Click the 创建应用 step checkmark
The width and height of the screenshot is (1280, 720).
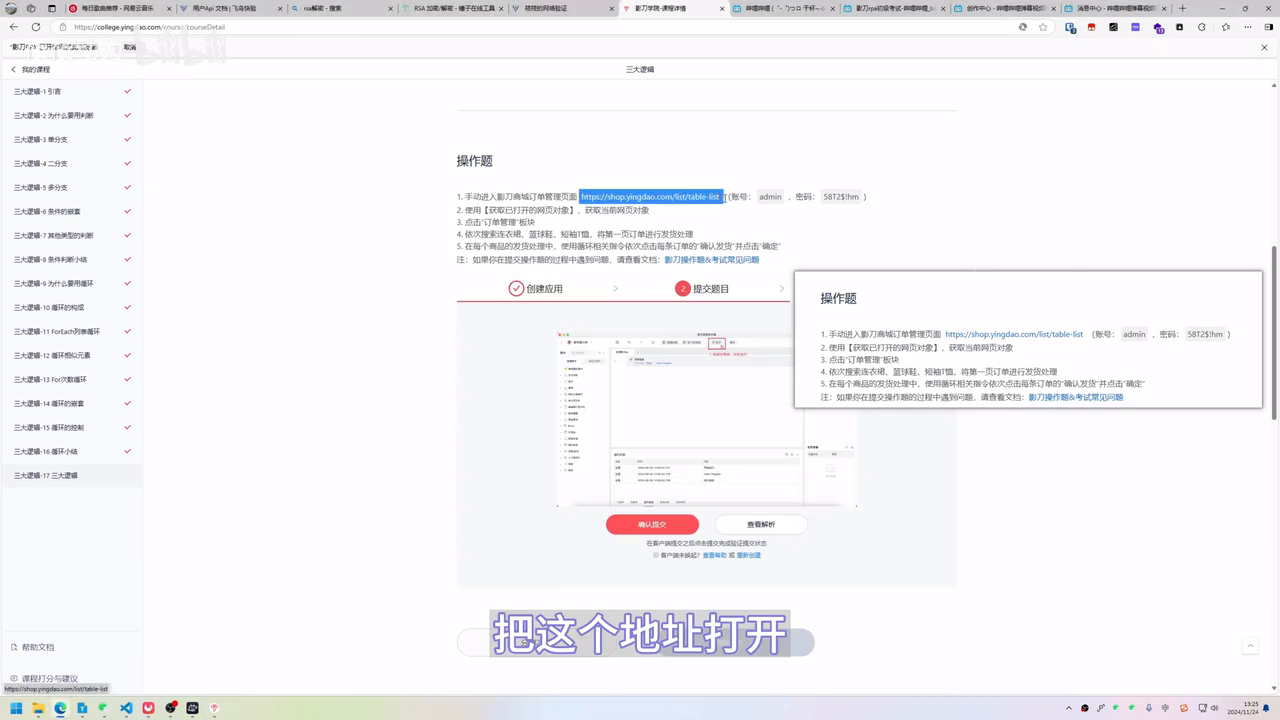(516, 288)
